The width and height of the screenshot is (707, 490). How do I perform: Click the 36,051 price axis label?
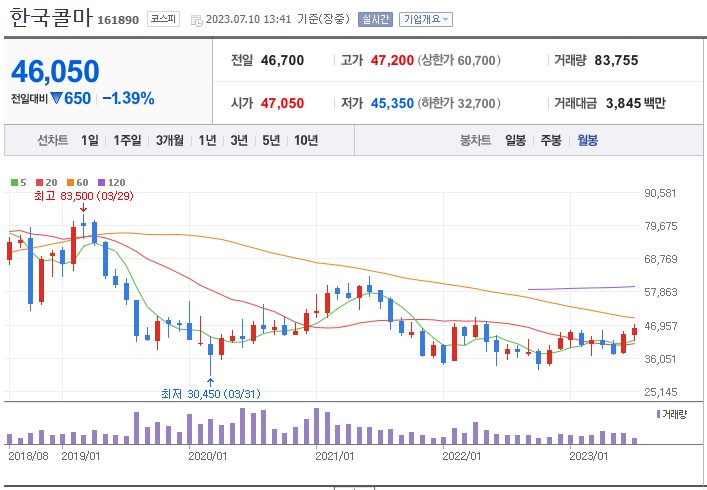(x=661, y=359)
